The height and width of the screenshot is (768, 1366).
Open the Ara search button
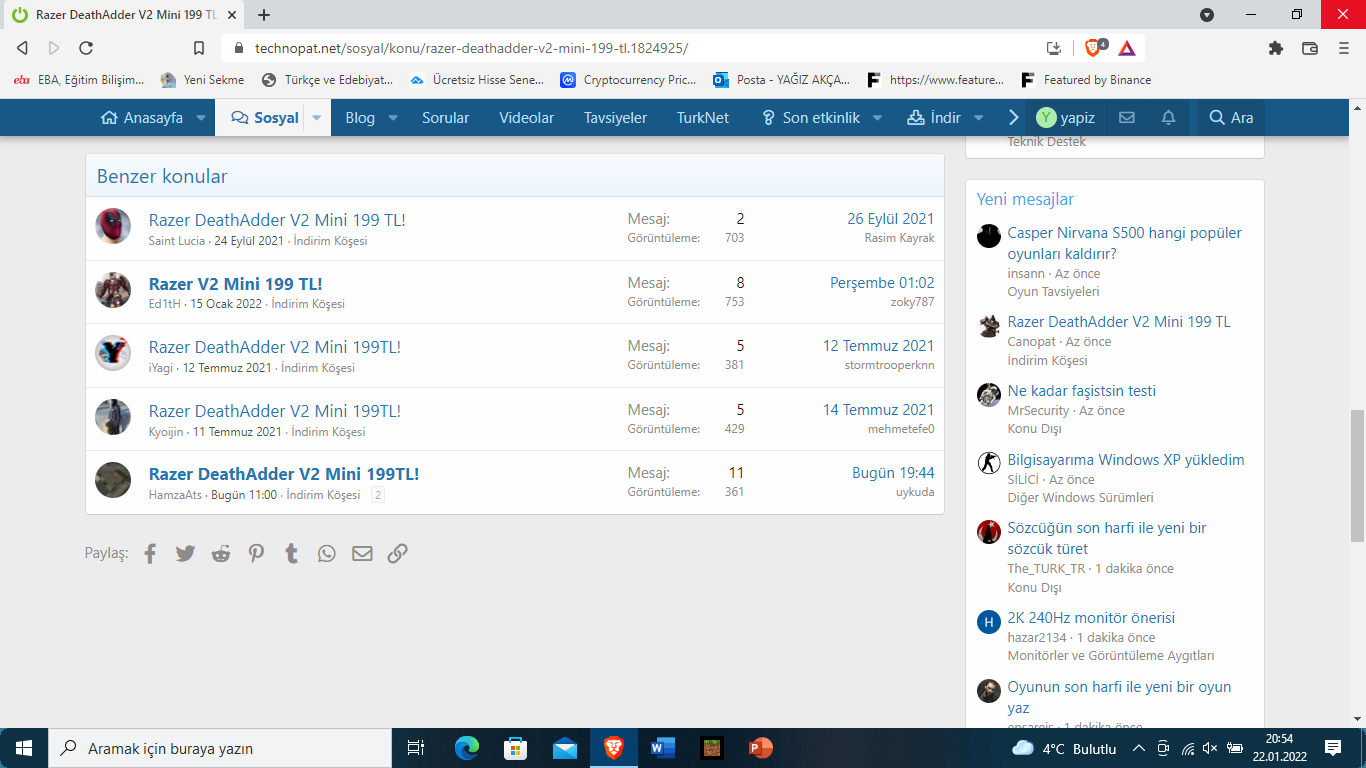[1231, 117]
